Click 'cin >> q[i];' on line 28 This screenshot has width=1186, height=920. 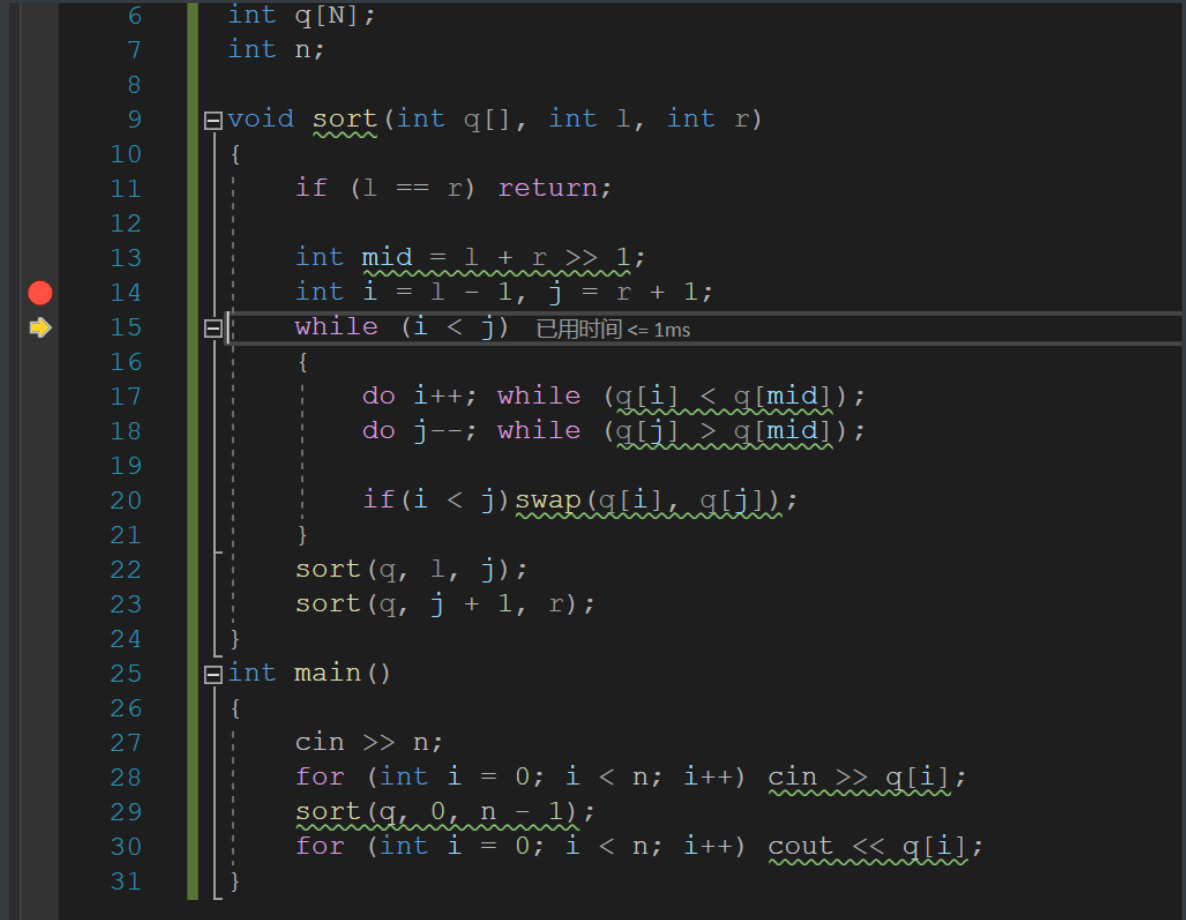pyautogui.click(x=868, y=777)
